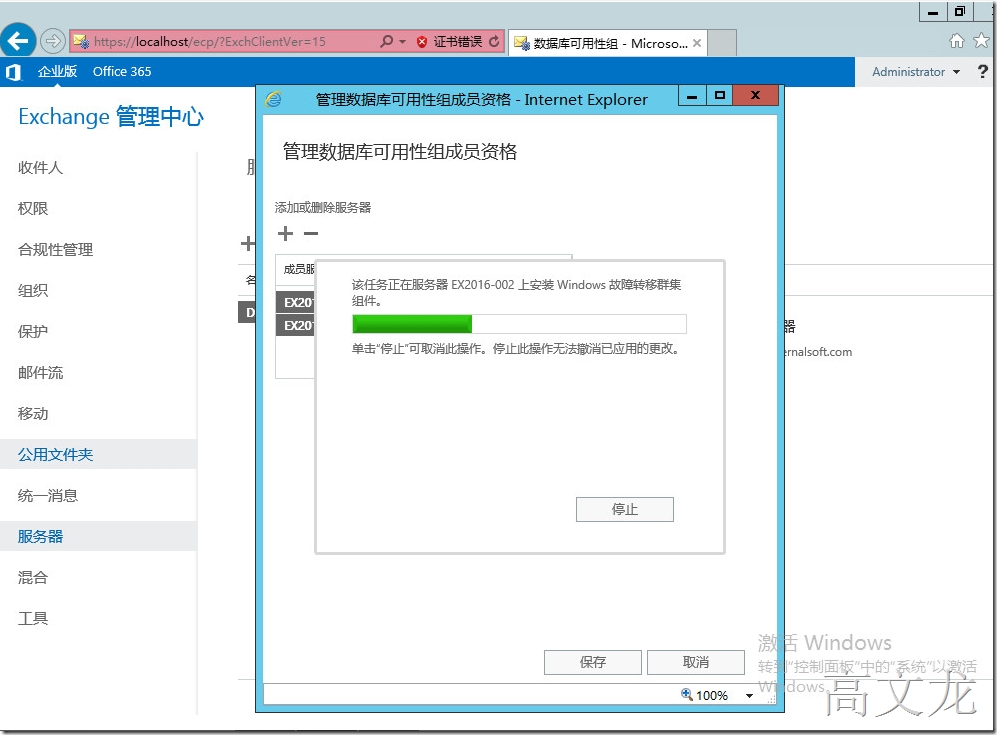The image size is (997, 735).
Task: Go back with the browser back arrow
Action: [x=18, y=41]
